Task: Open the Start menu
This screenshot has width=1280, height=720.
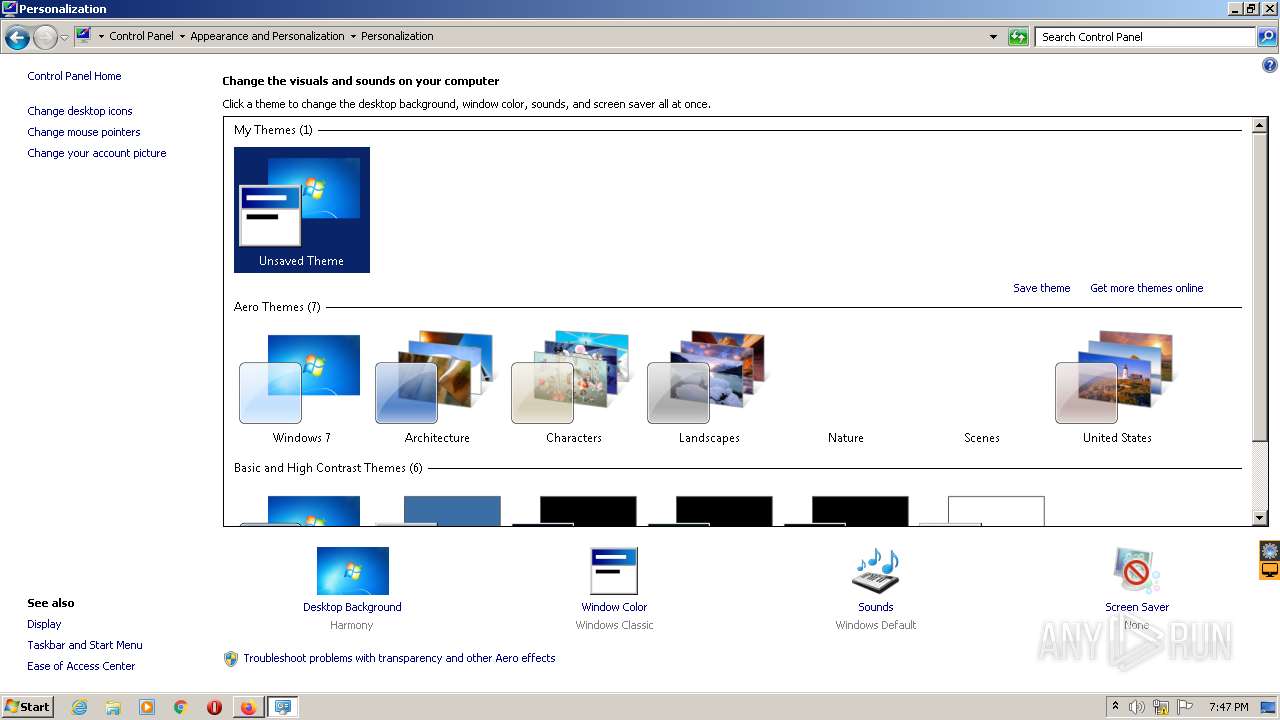Action: (x=28, y=706)
